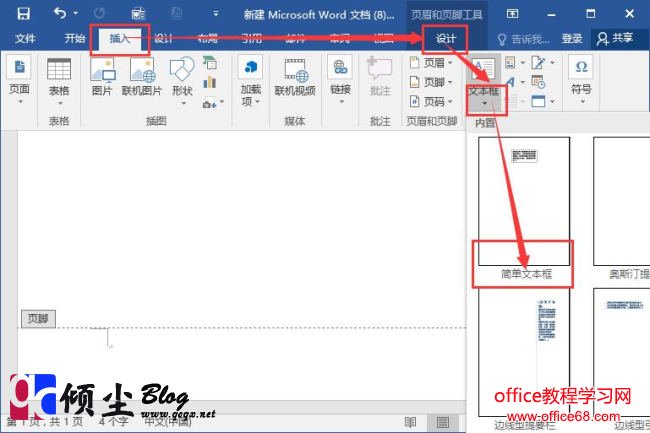
Task: Click the Undo arrow icon
Action: click(x=60, y=13)
